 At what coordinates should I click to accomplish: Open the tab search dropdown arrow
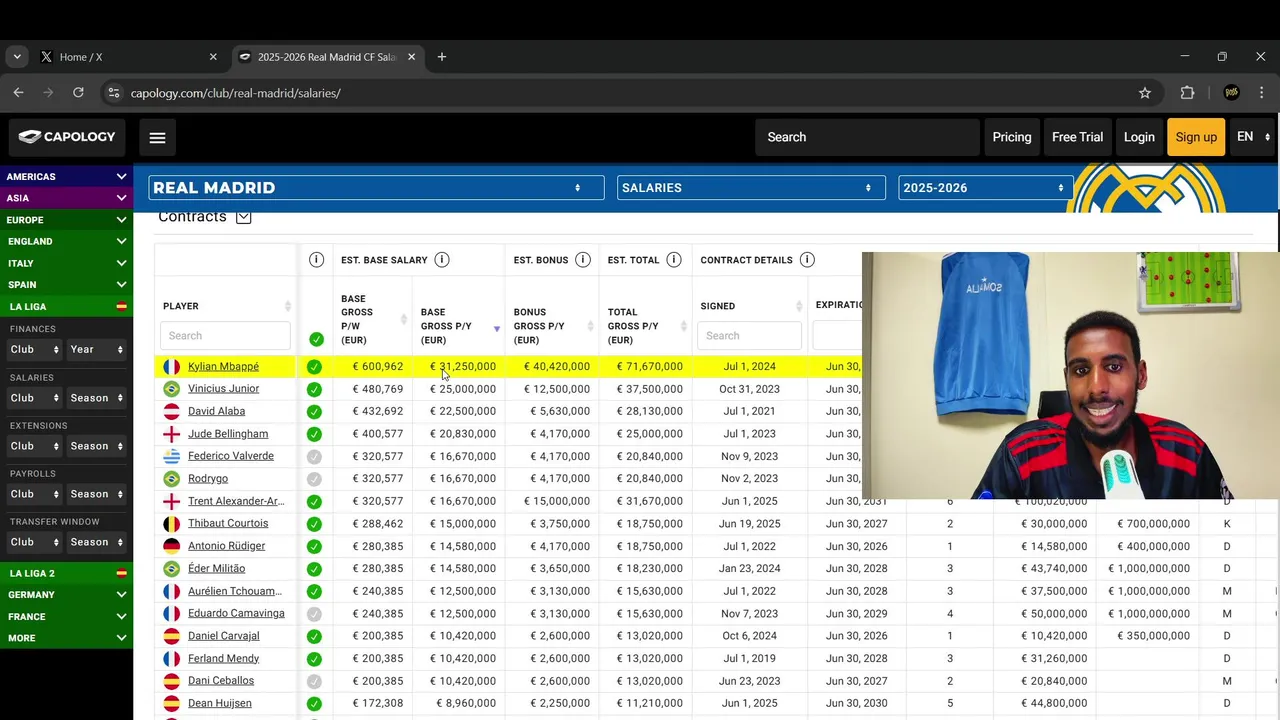(17, 57)
